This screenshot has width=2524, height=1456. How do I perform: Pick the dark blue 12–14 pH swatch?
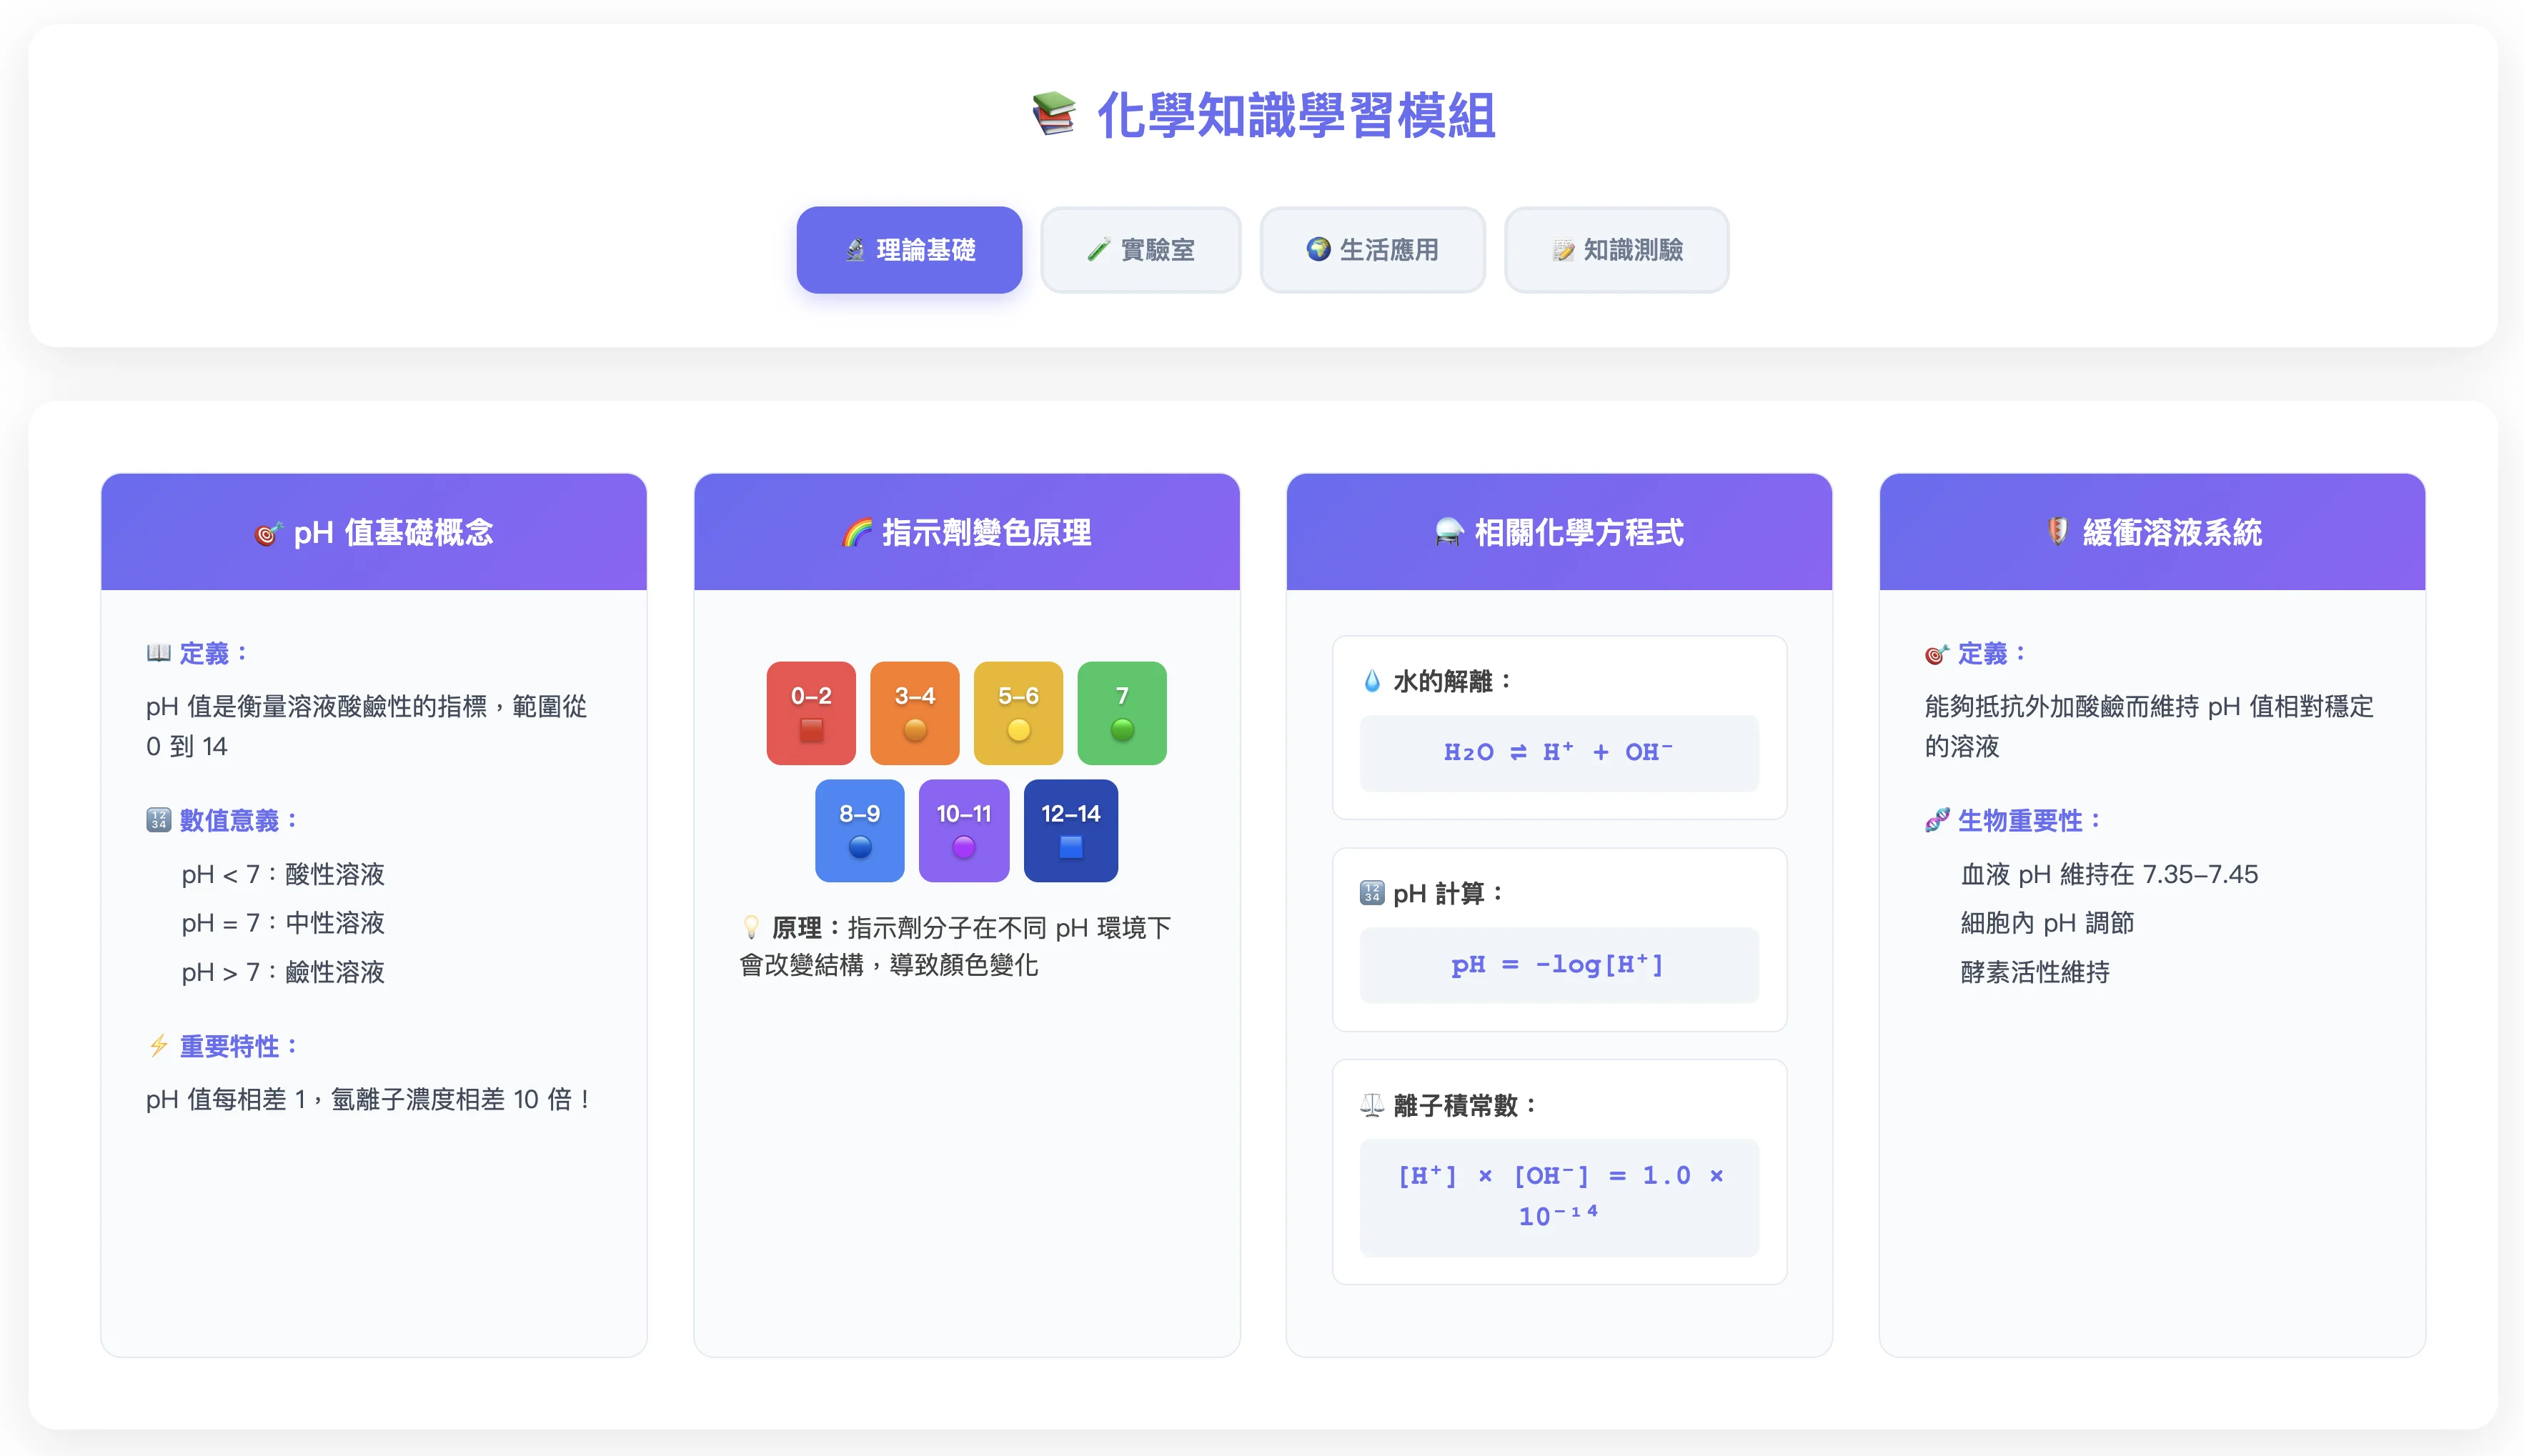(x=1070, y=830)
